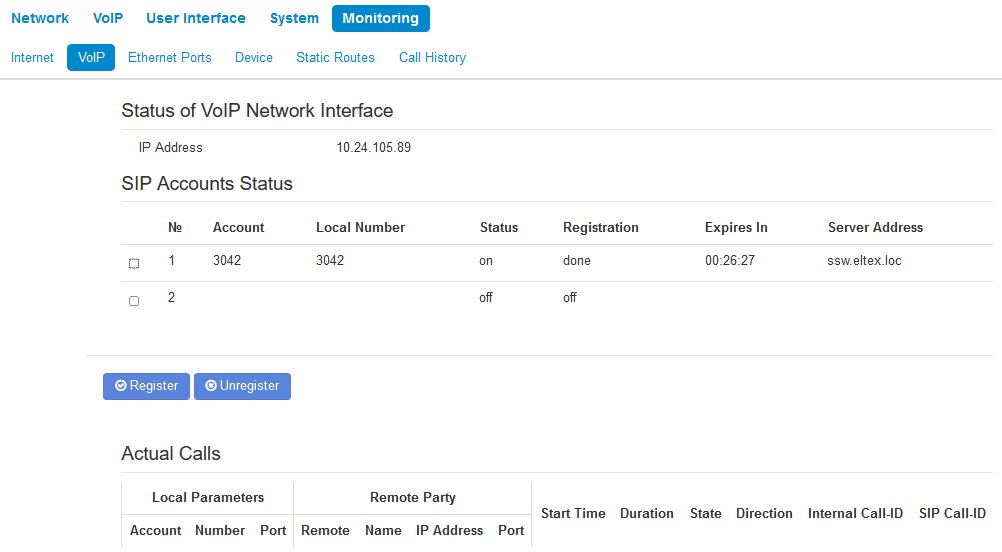Check the box for SIP account 1

[x=134, y=264]
